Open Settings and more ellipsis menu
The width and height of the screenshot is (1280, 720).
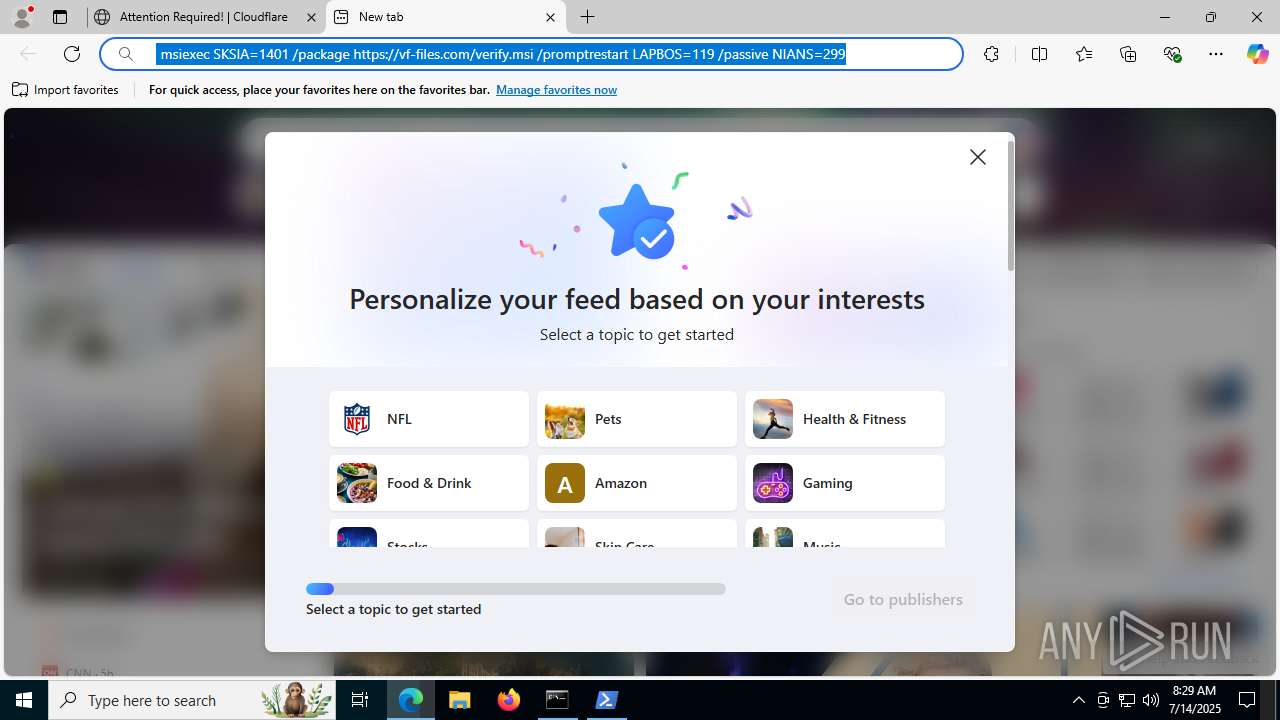click(1216, 54)
